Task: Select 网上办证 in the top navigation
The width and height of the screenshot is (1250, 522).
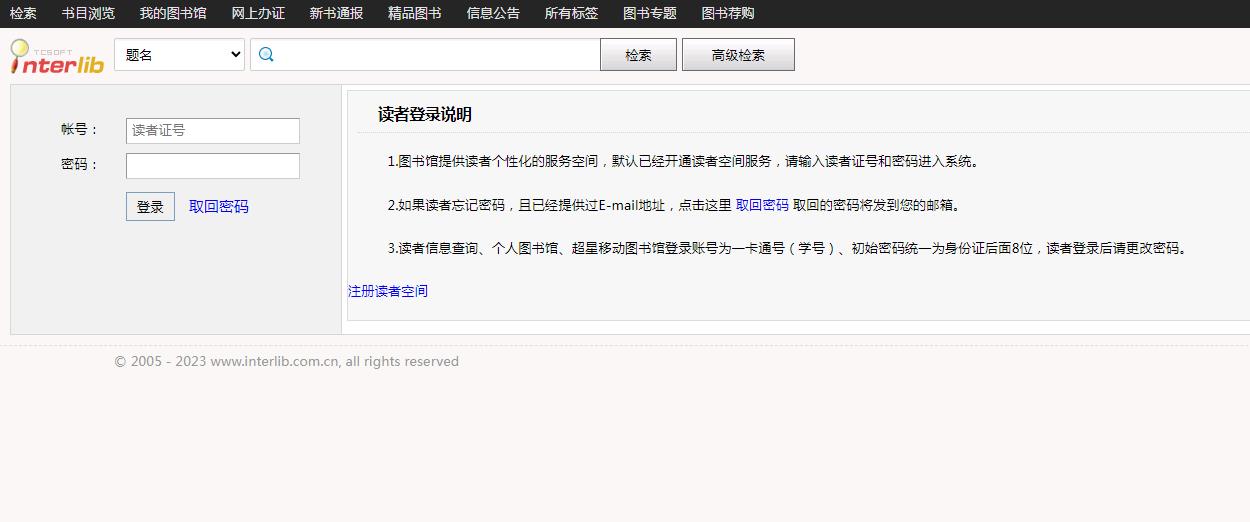Action: pos(258,13)
